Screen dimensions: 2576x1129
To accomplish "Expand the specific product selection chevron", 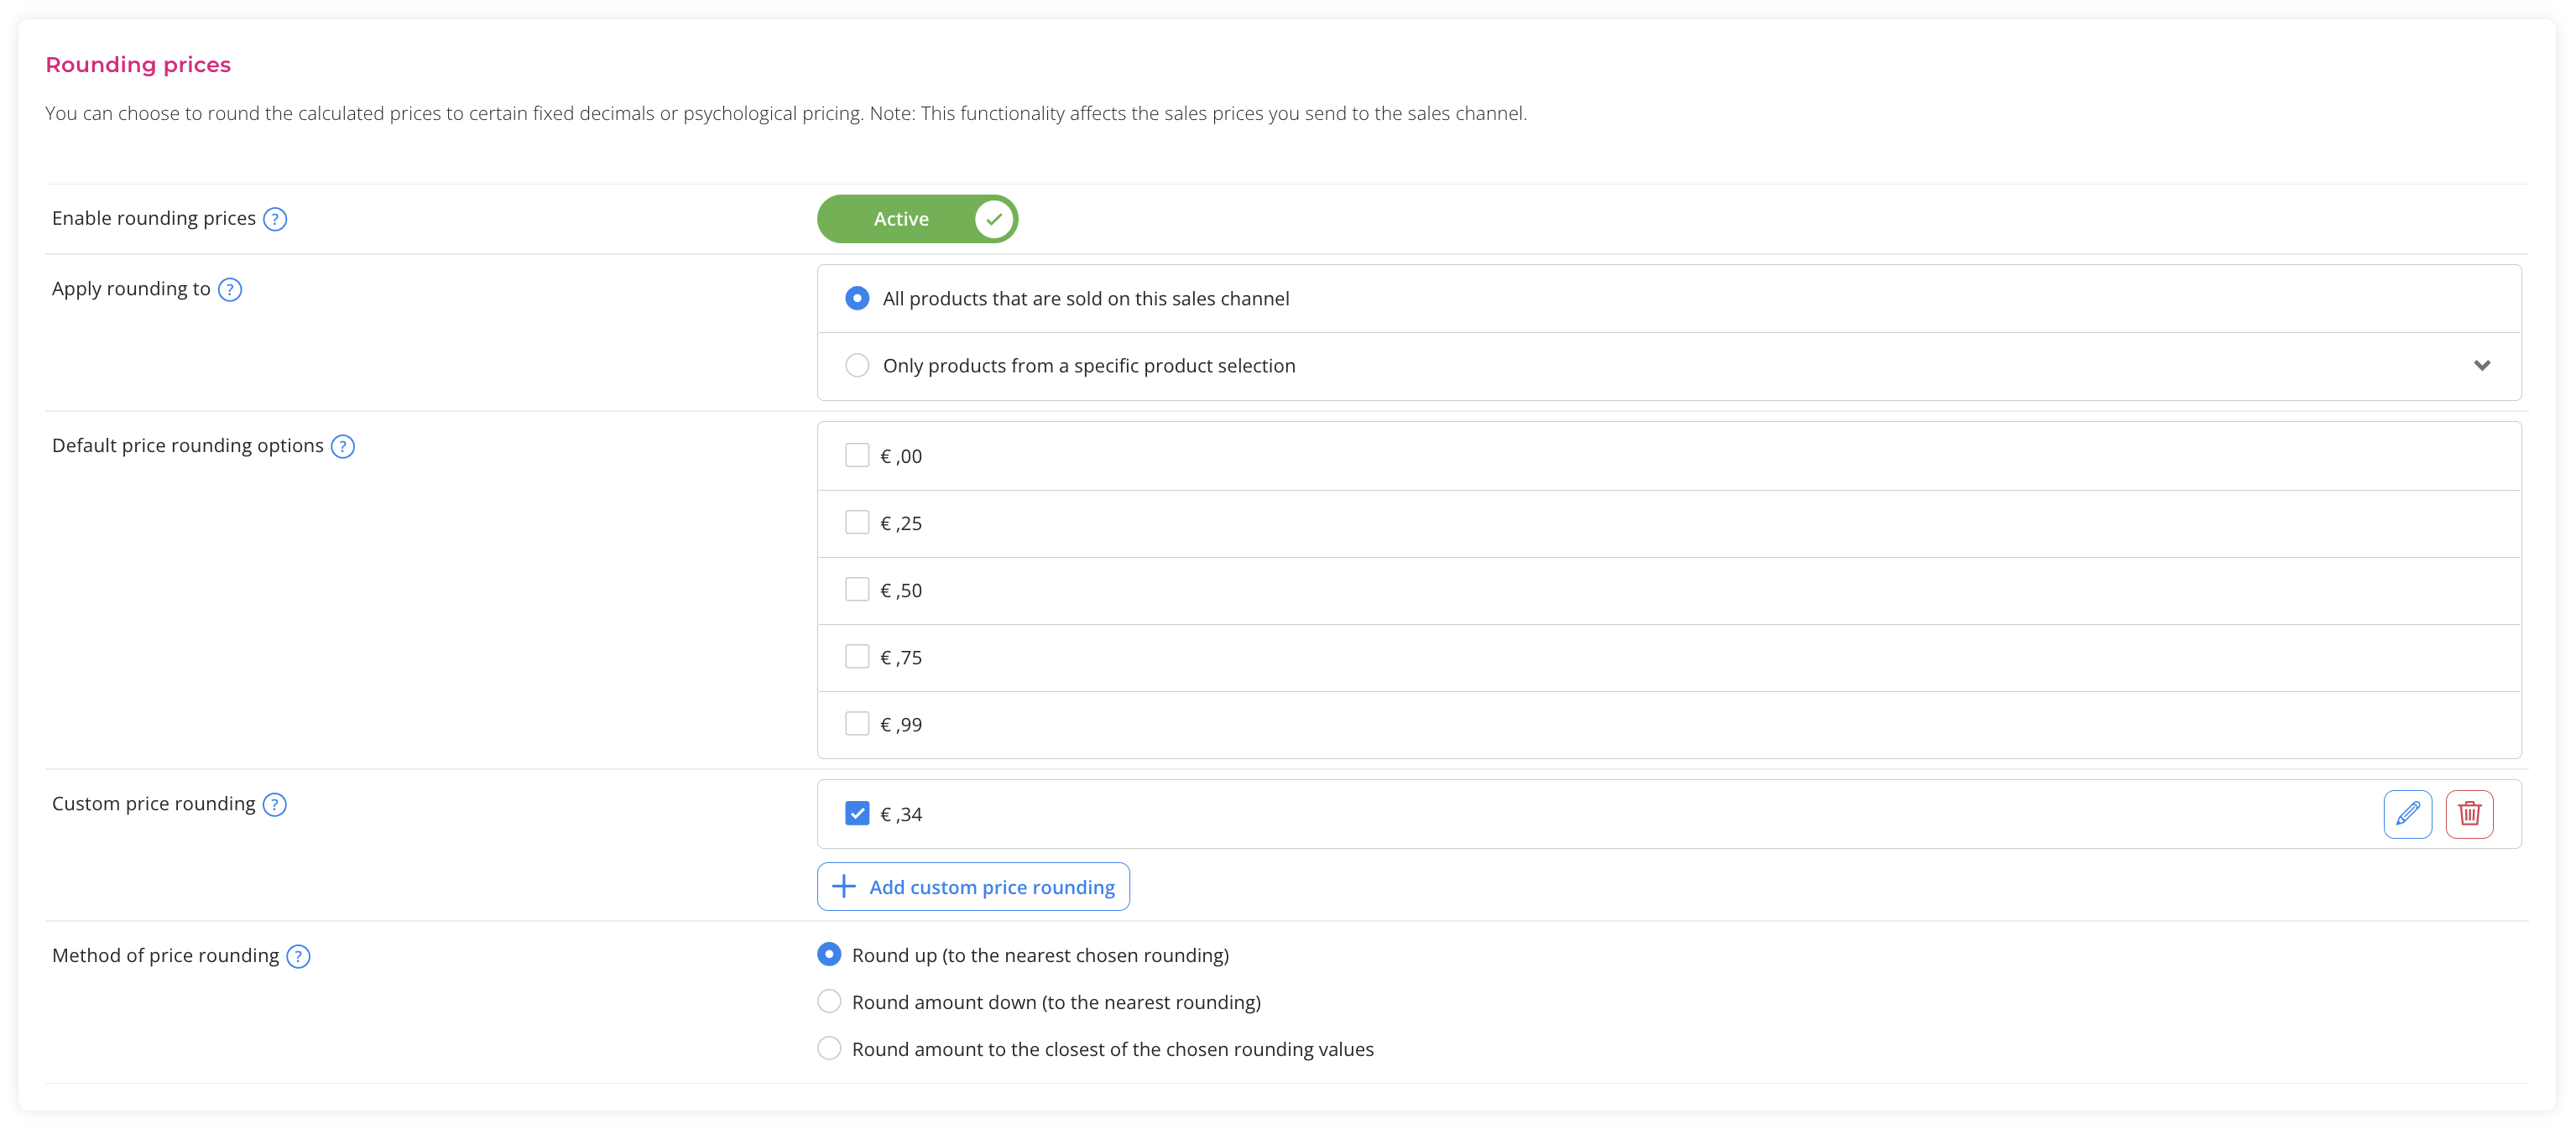I will [2481, 366].
